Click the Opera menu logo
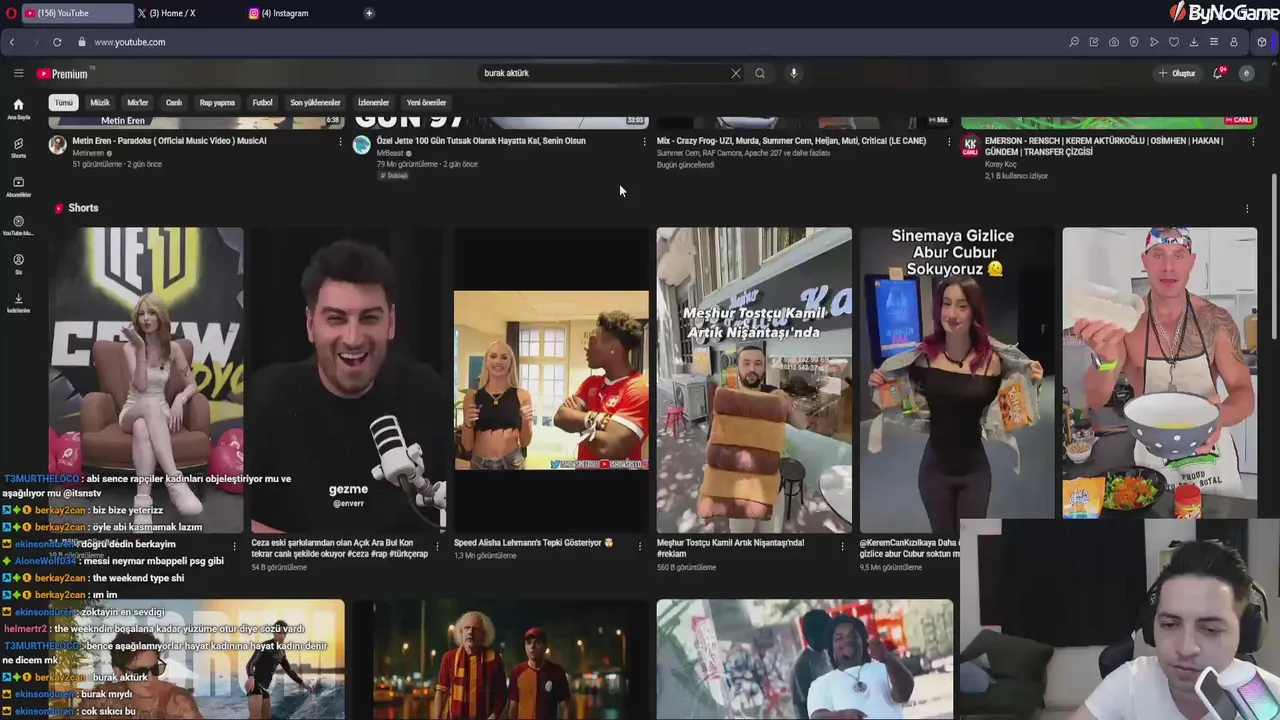Screen dimensions: 1280x720 (x=9, y=13)
